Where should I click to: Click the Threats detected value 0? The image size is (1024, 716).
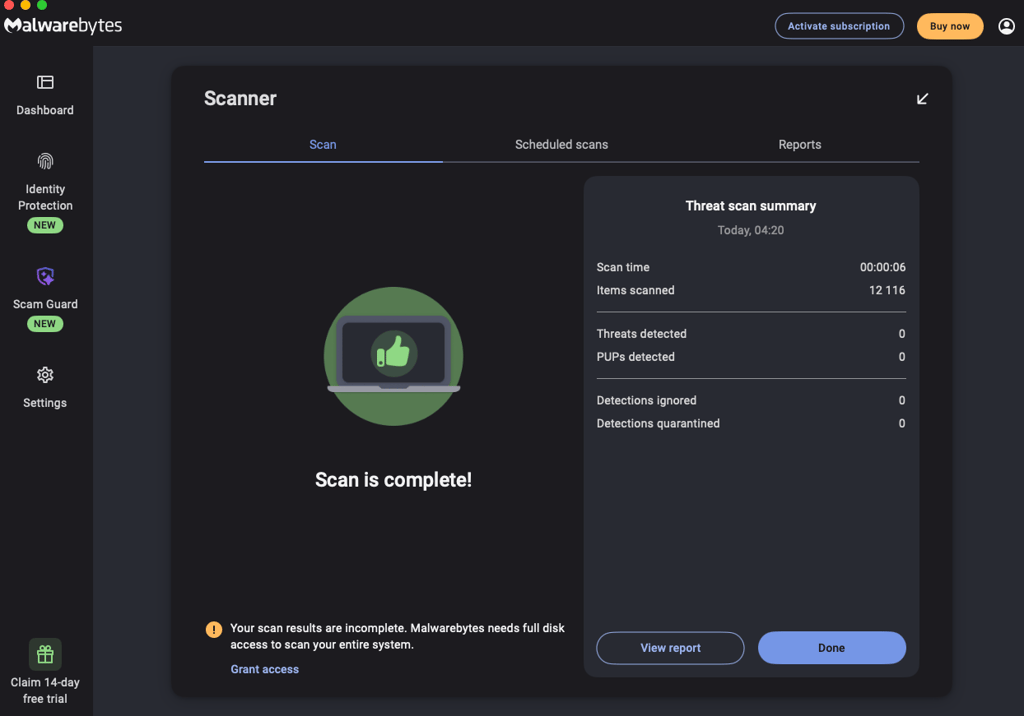click(x=902, y=334)
